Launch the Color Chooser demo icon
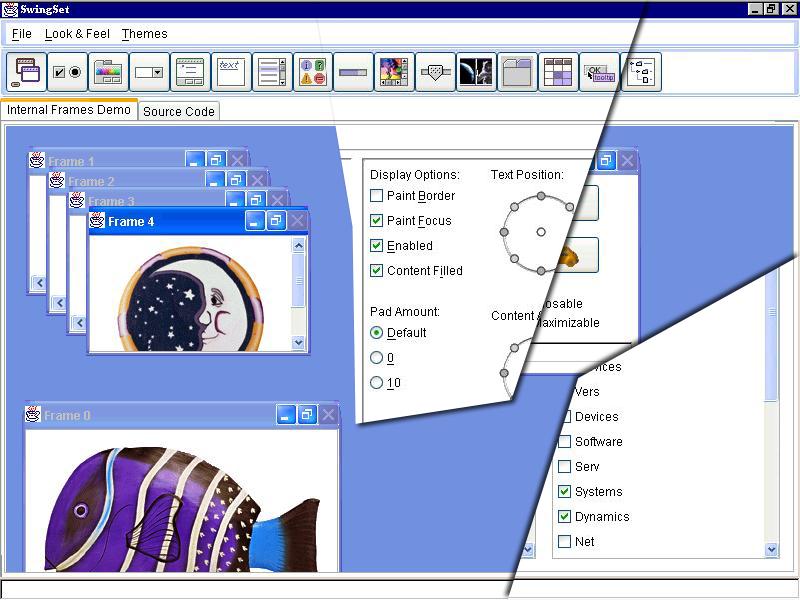This screenshot has width=800, height=600. (x=109, y=72)
